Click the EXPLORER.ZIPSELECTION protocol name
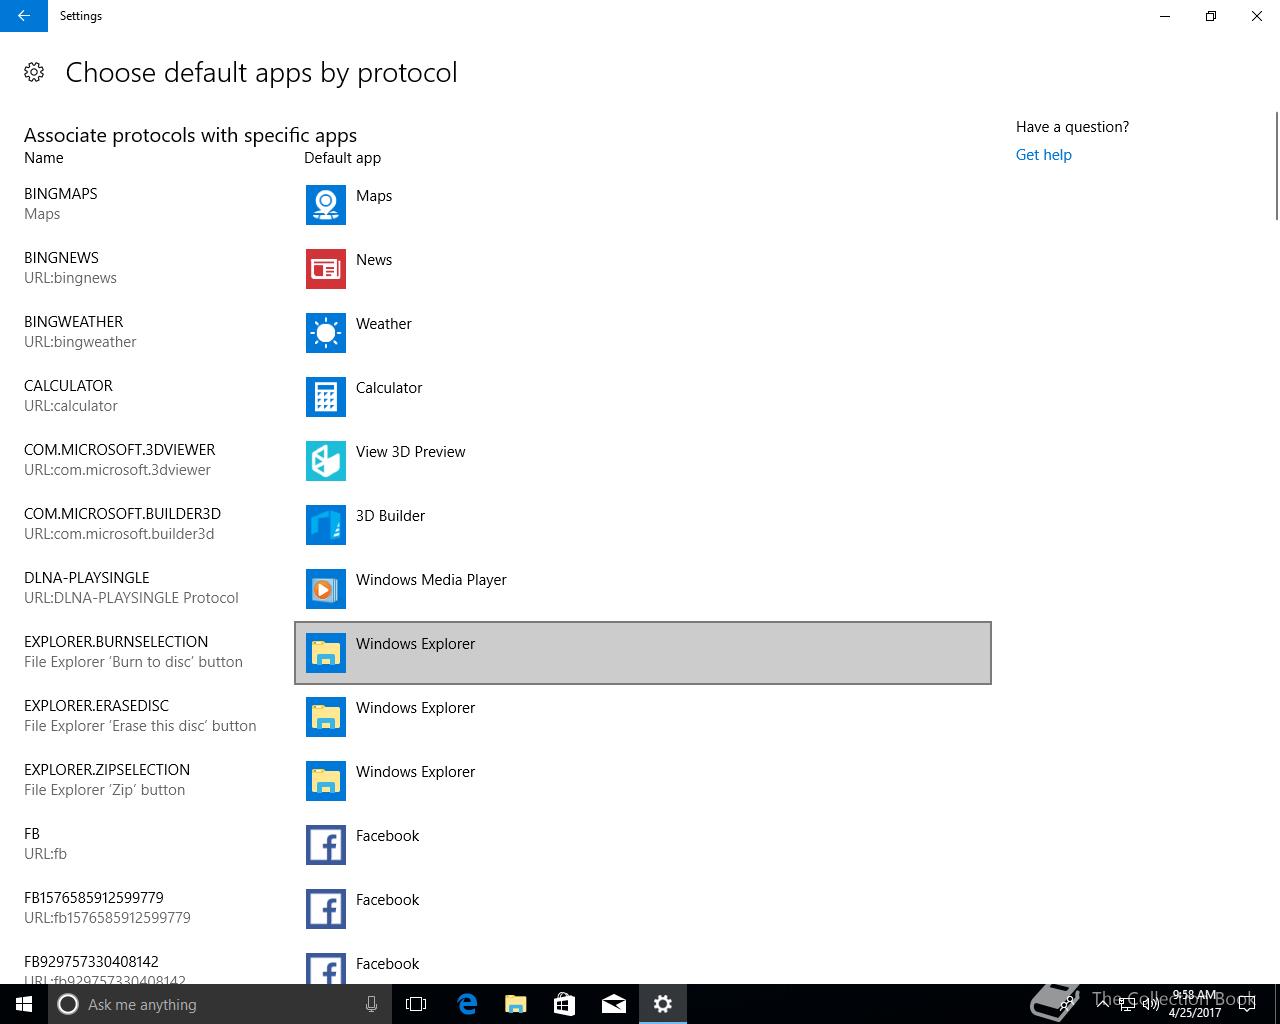 (107, 770)
